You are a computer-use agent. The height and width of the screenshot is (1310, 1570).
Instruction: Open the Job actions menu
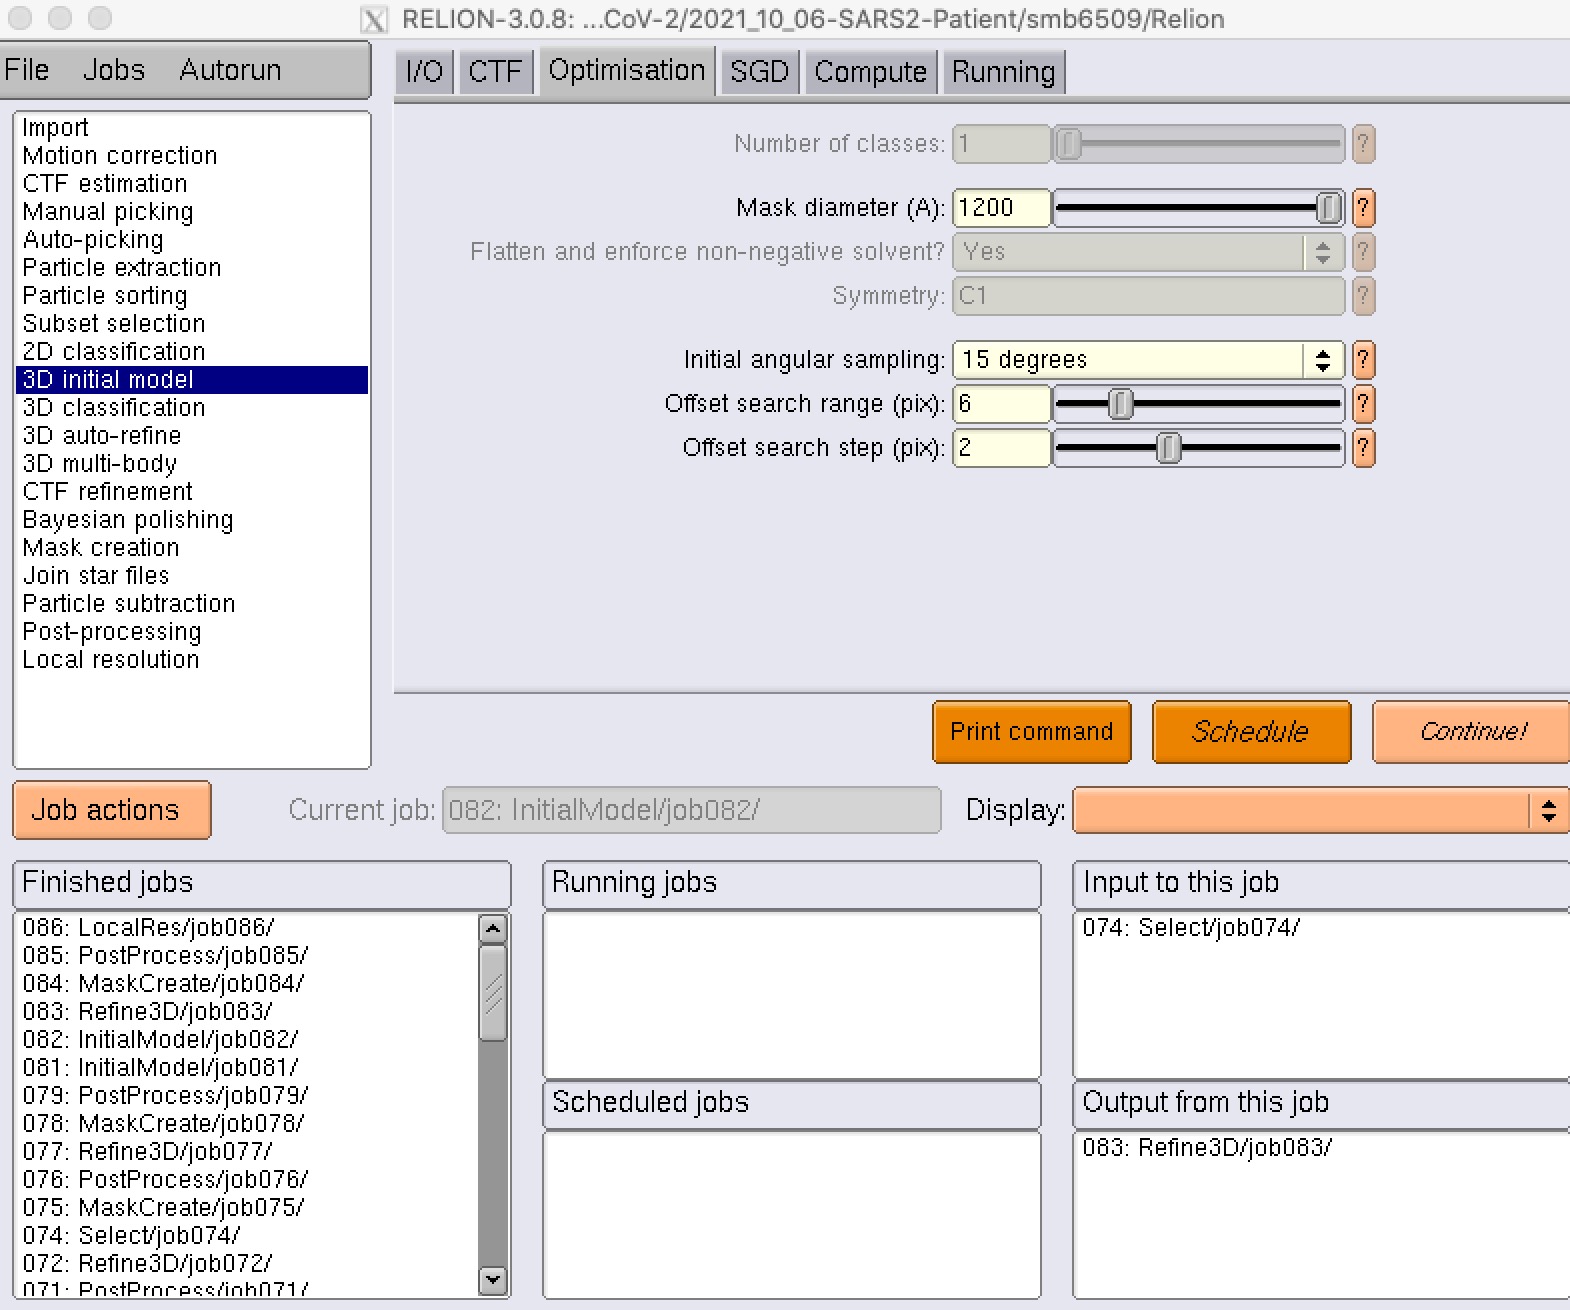click(x=111, y=810)
